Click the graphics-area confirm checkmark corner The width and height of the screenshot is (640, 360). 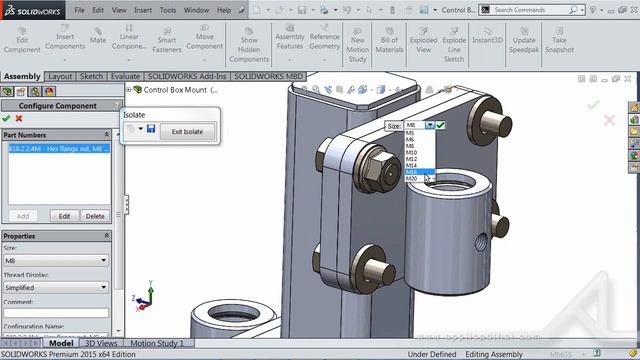593,105
